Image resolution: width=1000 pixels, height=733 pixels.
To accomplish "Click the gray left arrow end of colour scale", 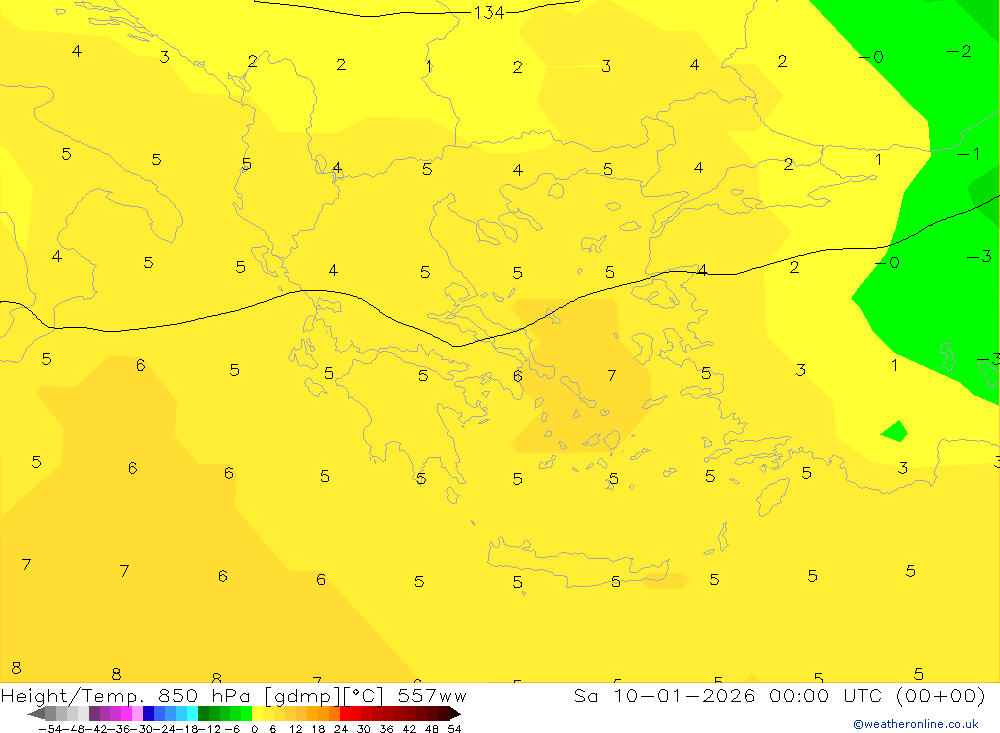I will pyautogui.click(x=36, y=713).
